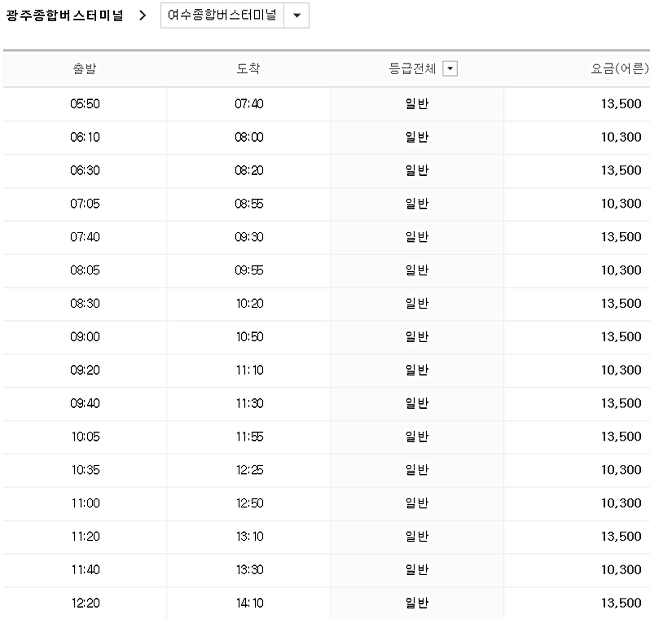Click the 10,300 fare in the 10:35 row
This screenshot has width=650, height=619.
tap(621, 470)
